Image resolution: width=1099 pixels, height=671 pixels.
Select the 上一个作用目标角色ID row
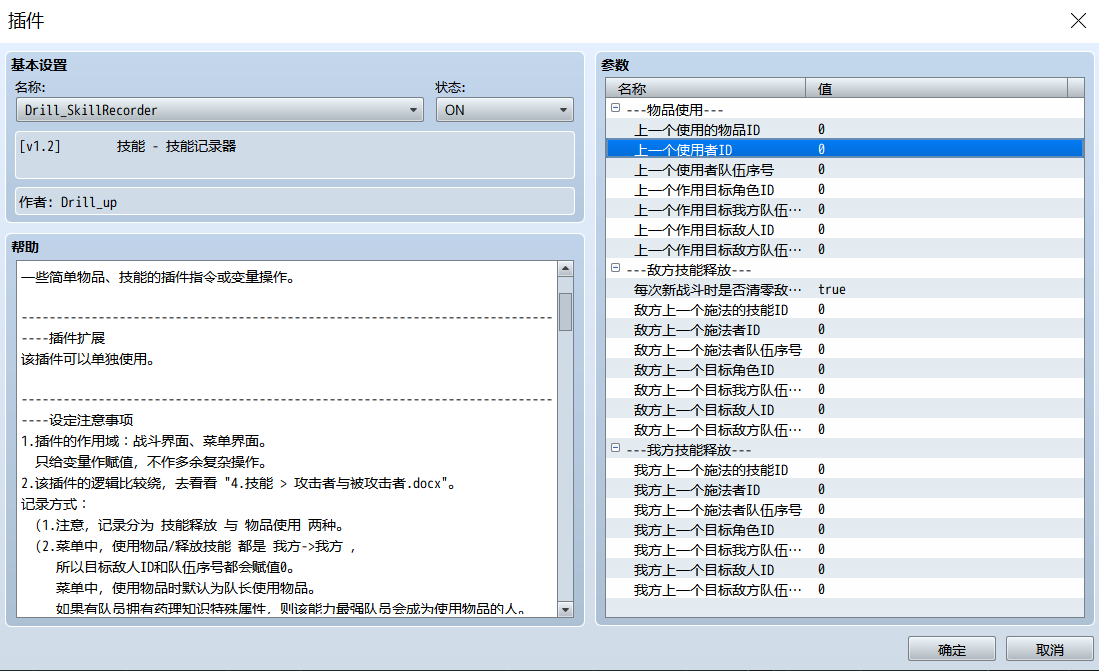coord(845,190)
